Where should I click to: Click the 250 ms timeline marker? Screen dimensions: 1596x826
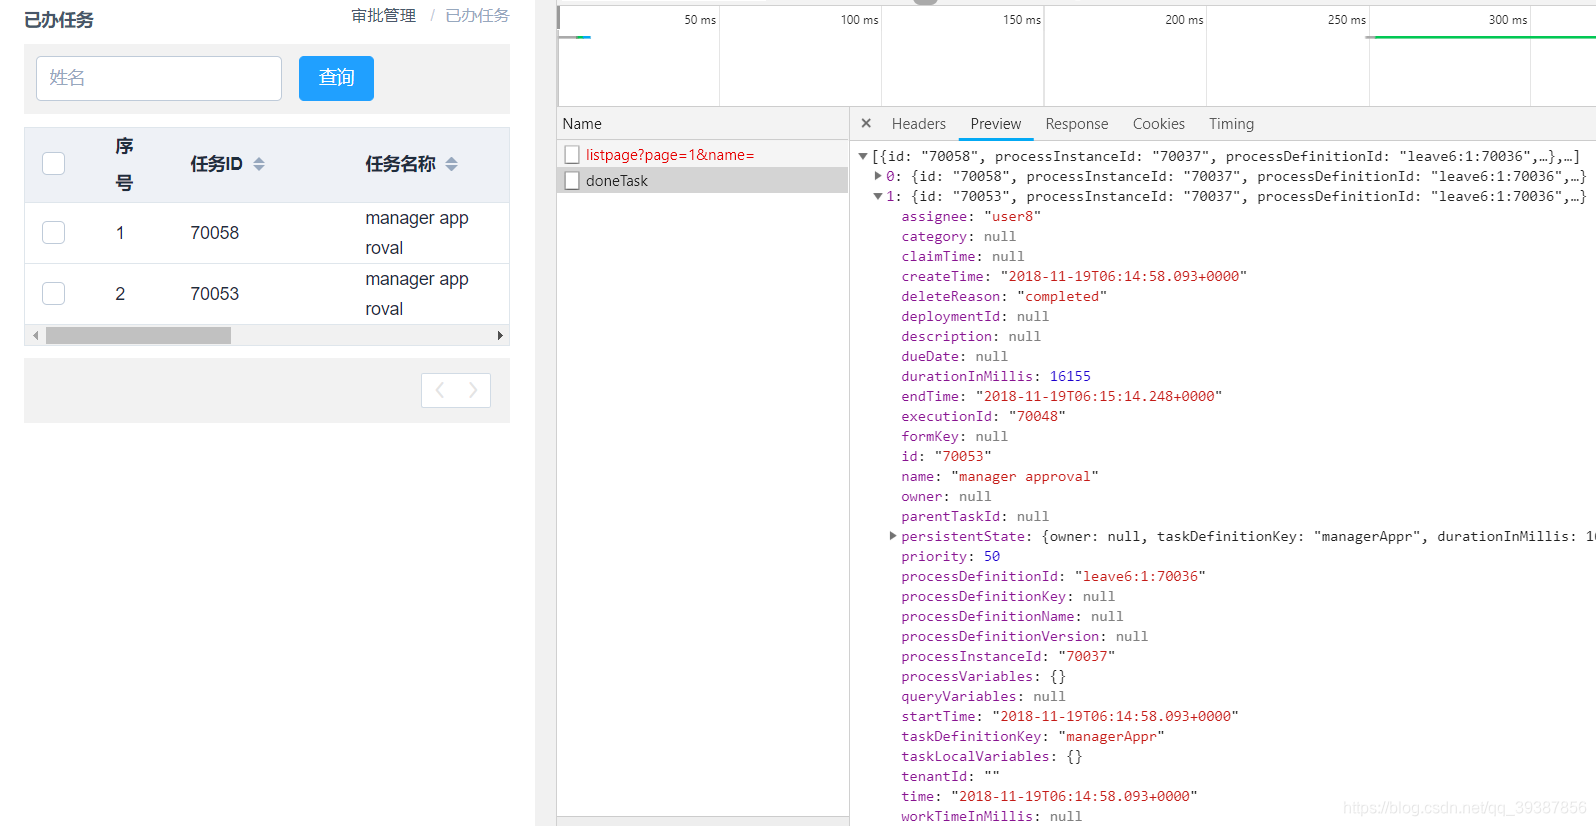click(x=1347, y=20)
